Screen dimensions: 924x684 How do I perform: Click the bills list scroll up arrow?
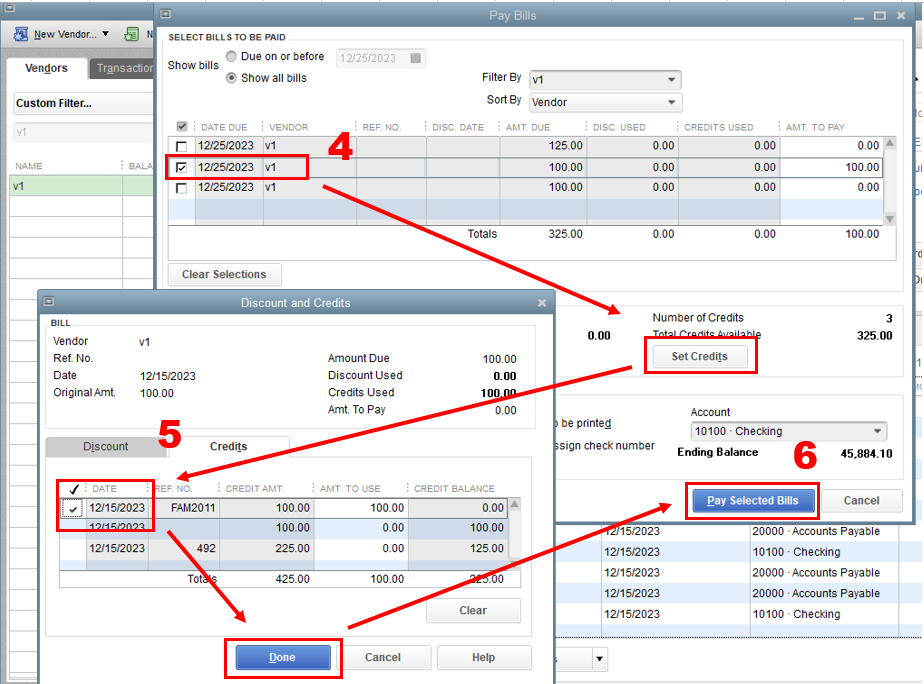[x=890, y=143]
